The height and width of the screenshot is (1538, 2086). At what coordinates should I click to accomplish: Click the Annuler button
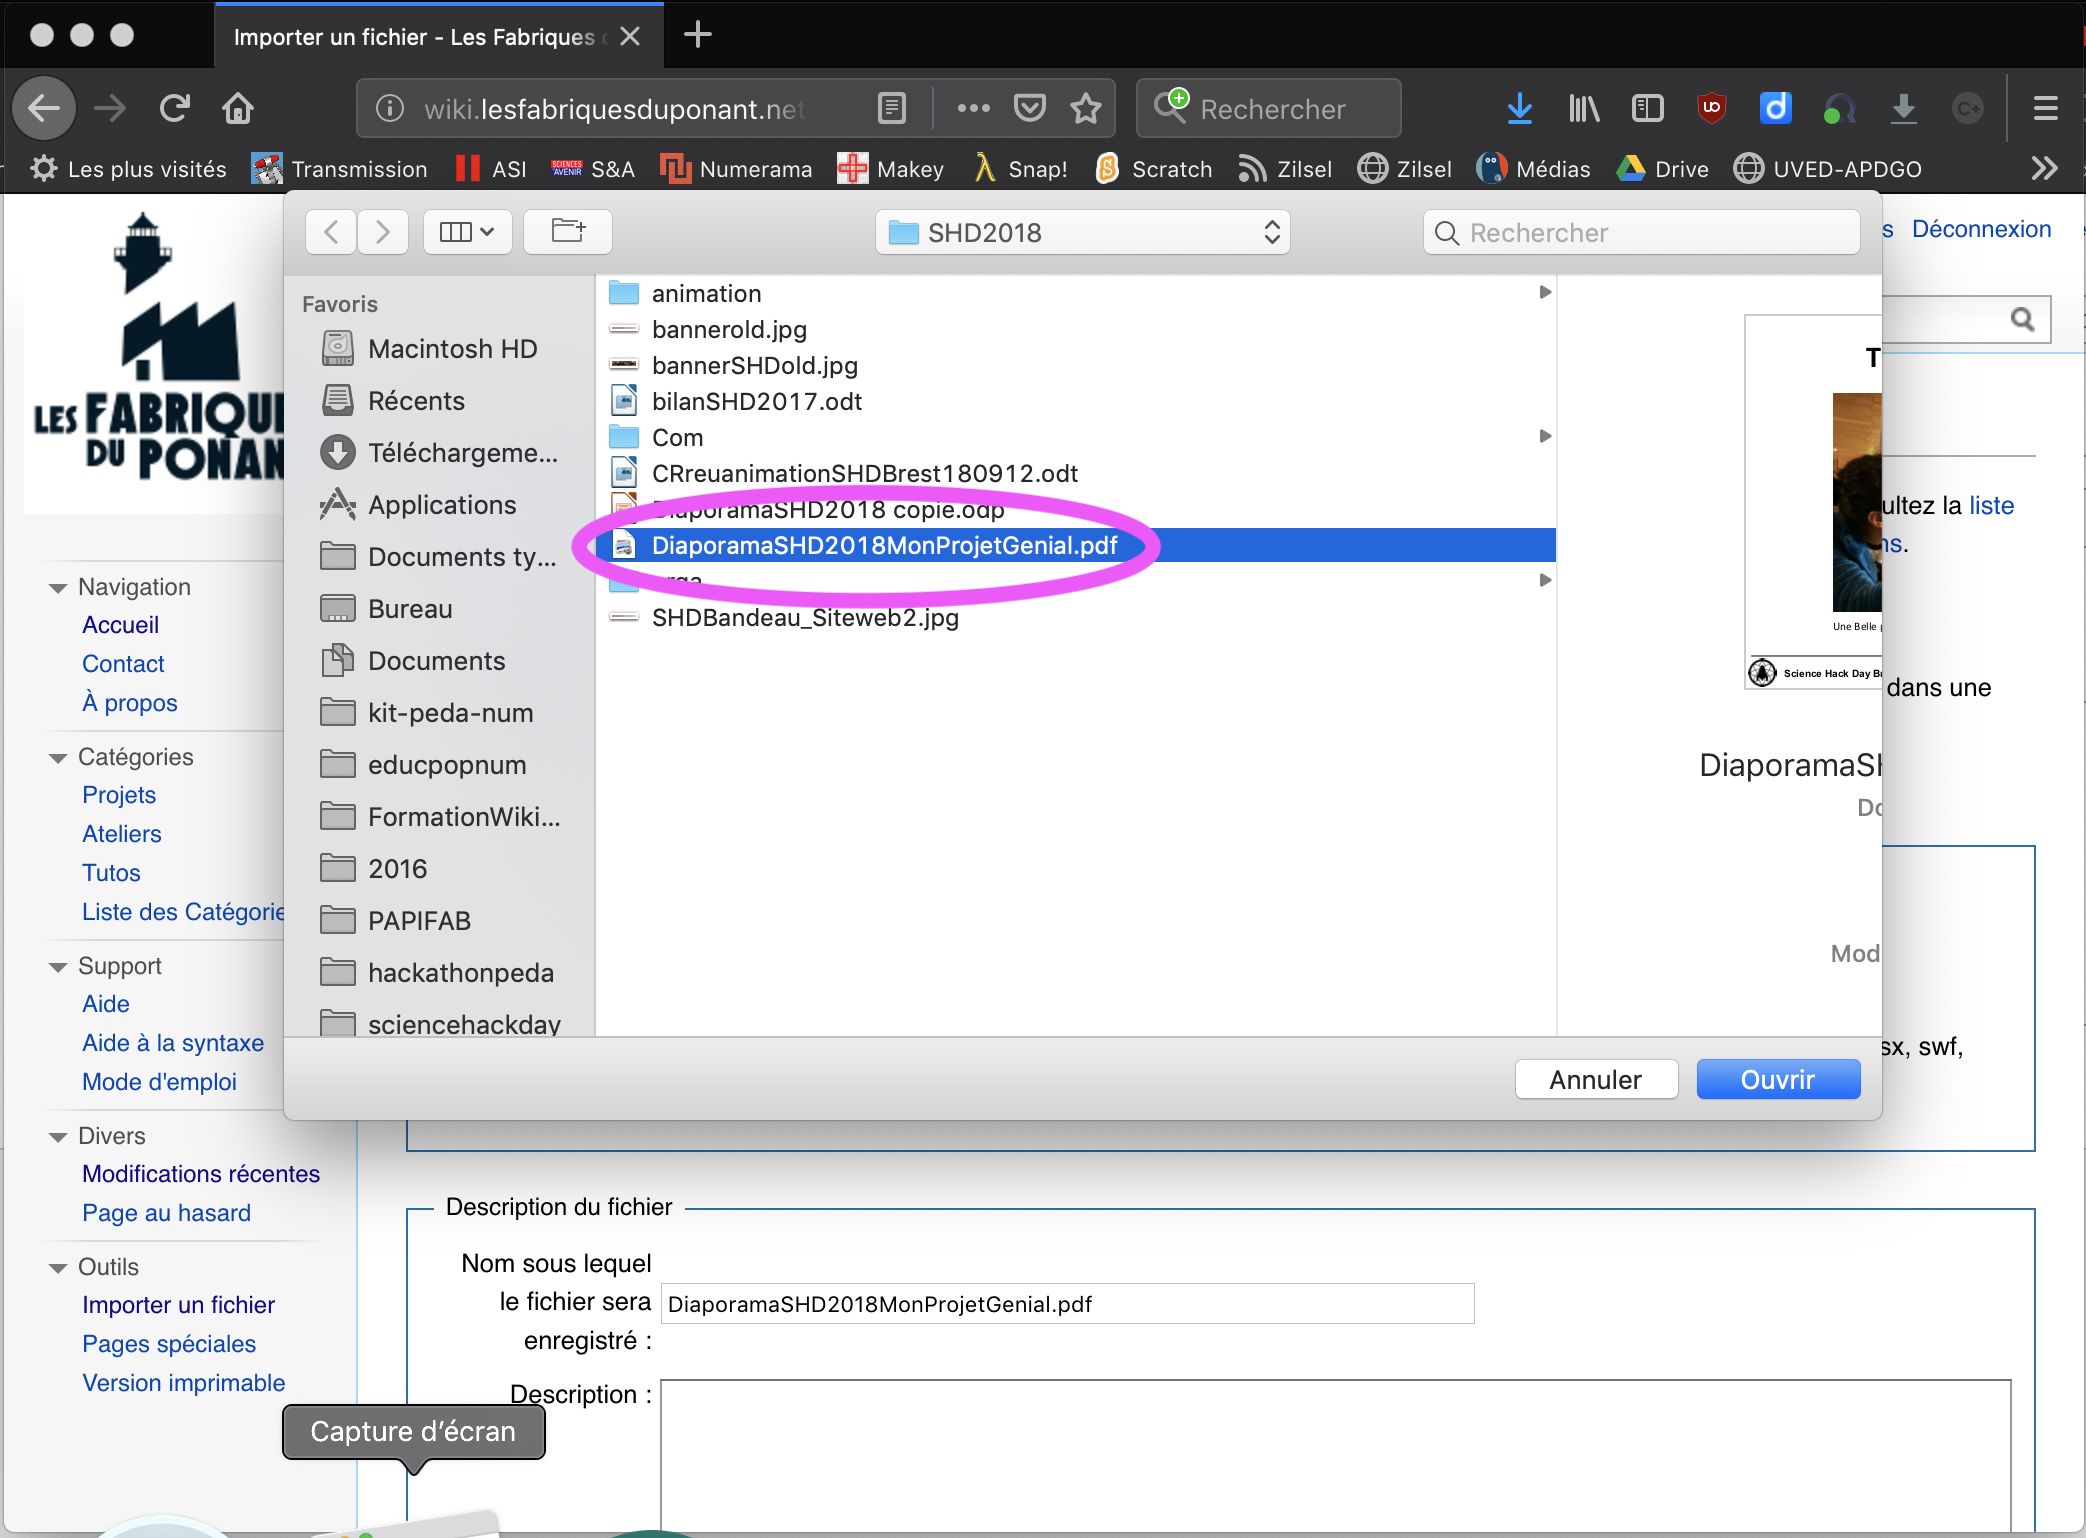[1595, 1080]
